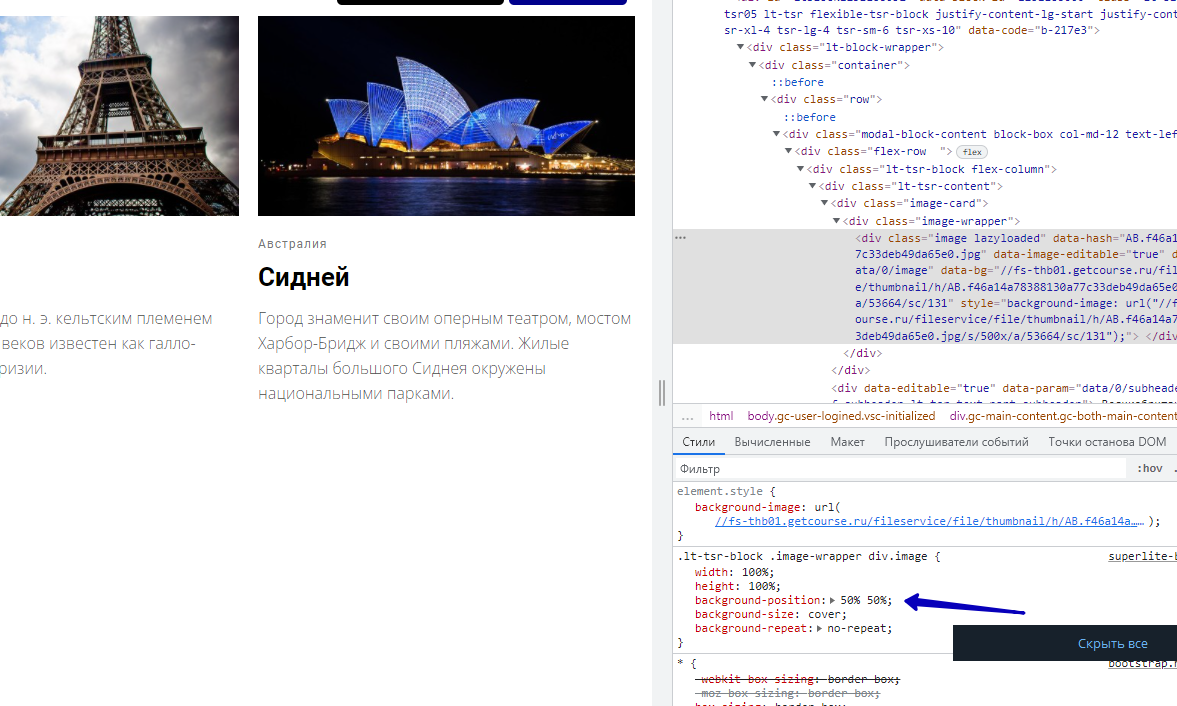1177x706 pixels.
Task: Click the height: 100% declaration
Action: pos(737,587)
